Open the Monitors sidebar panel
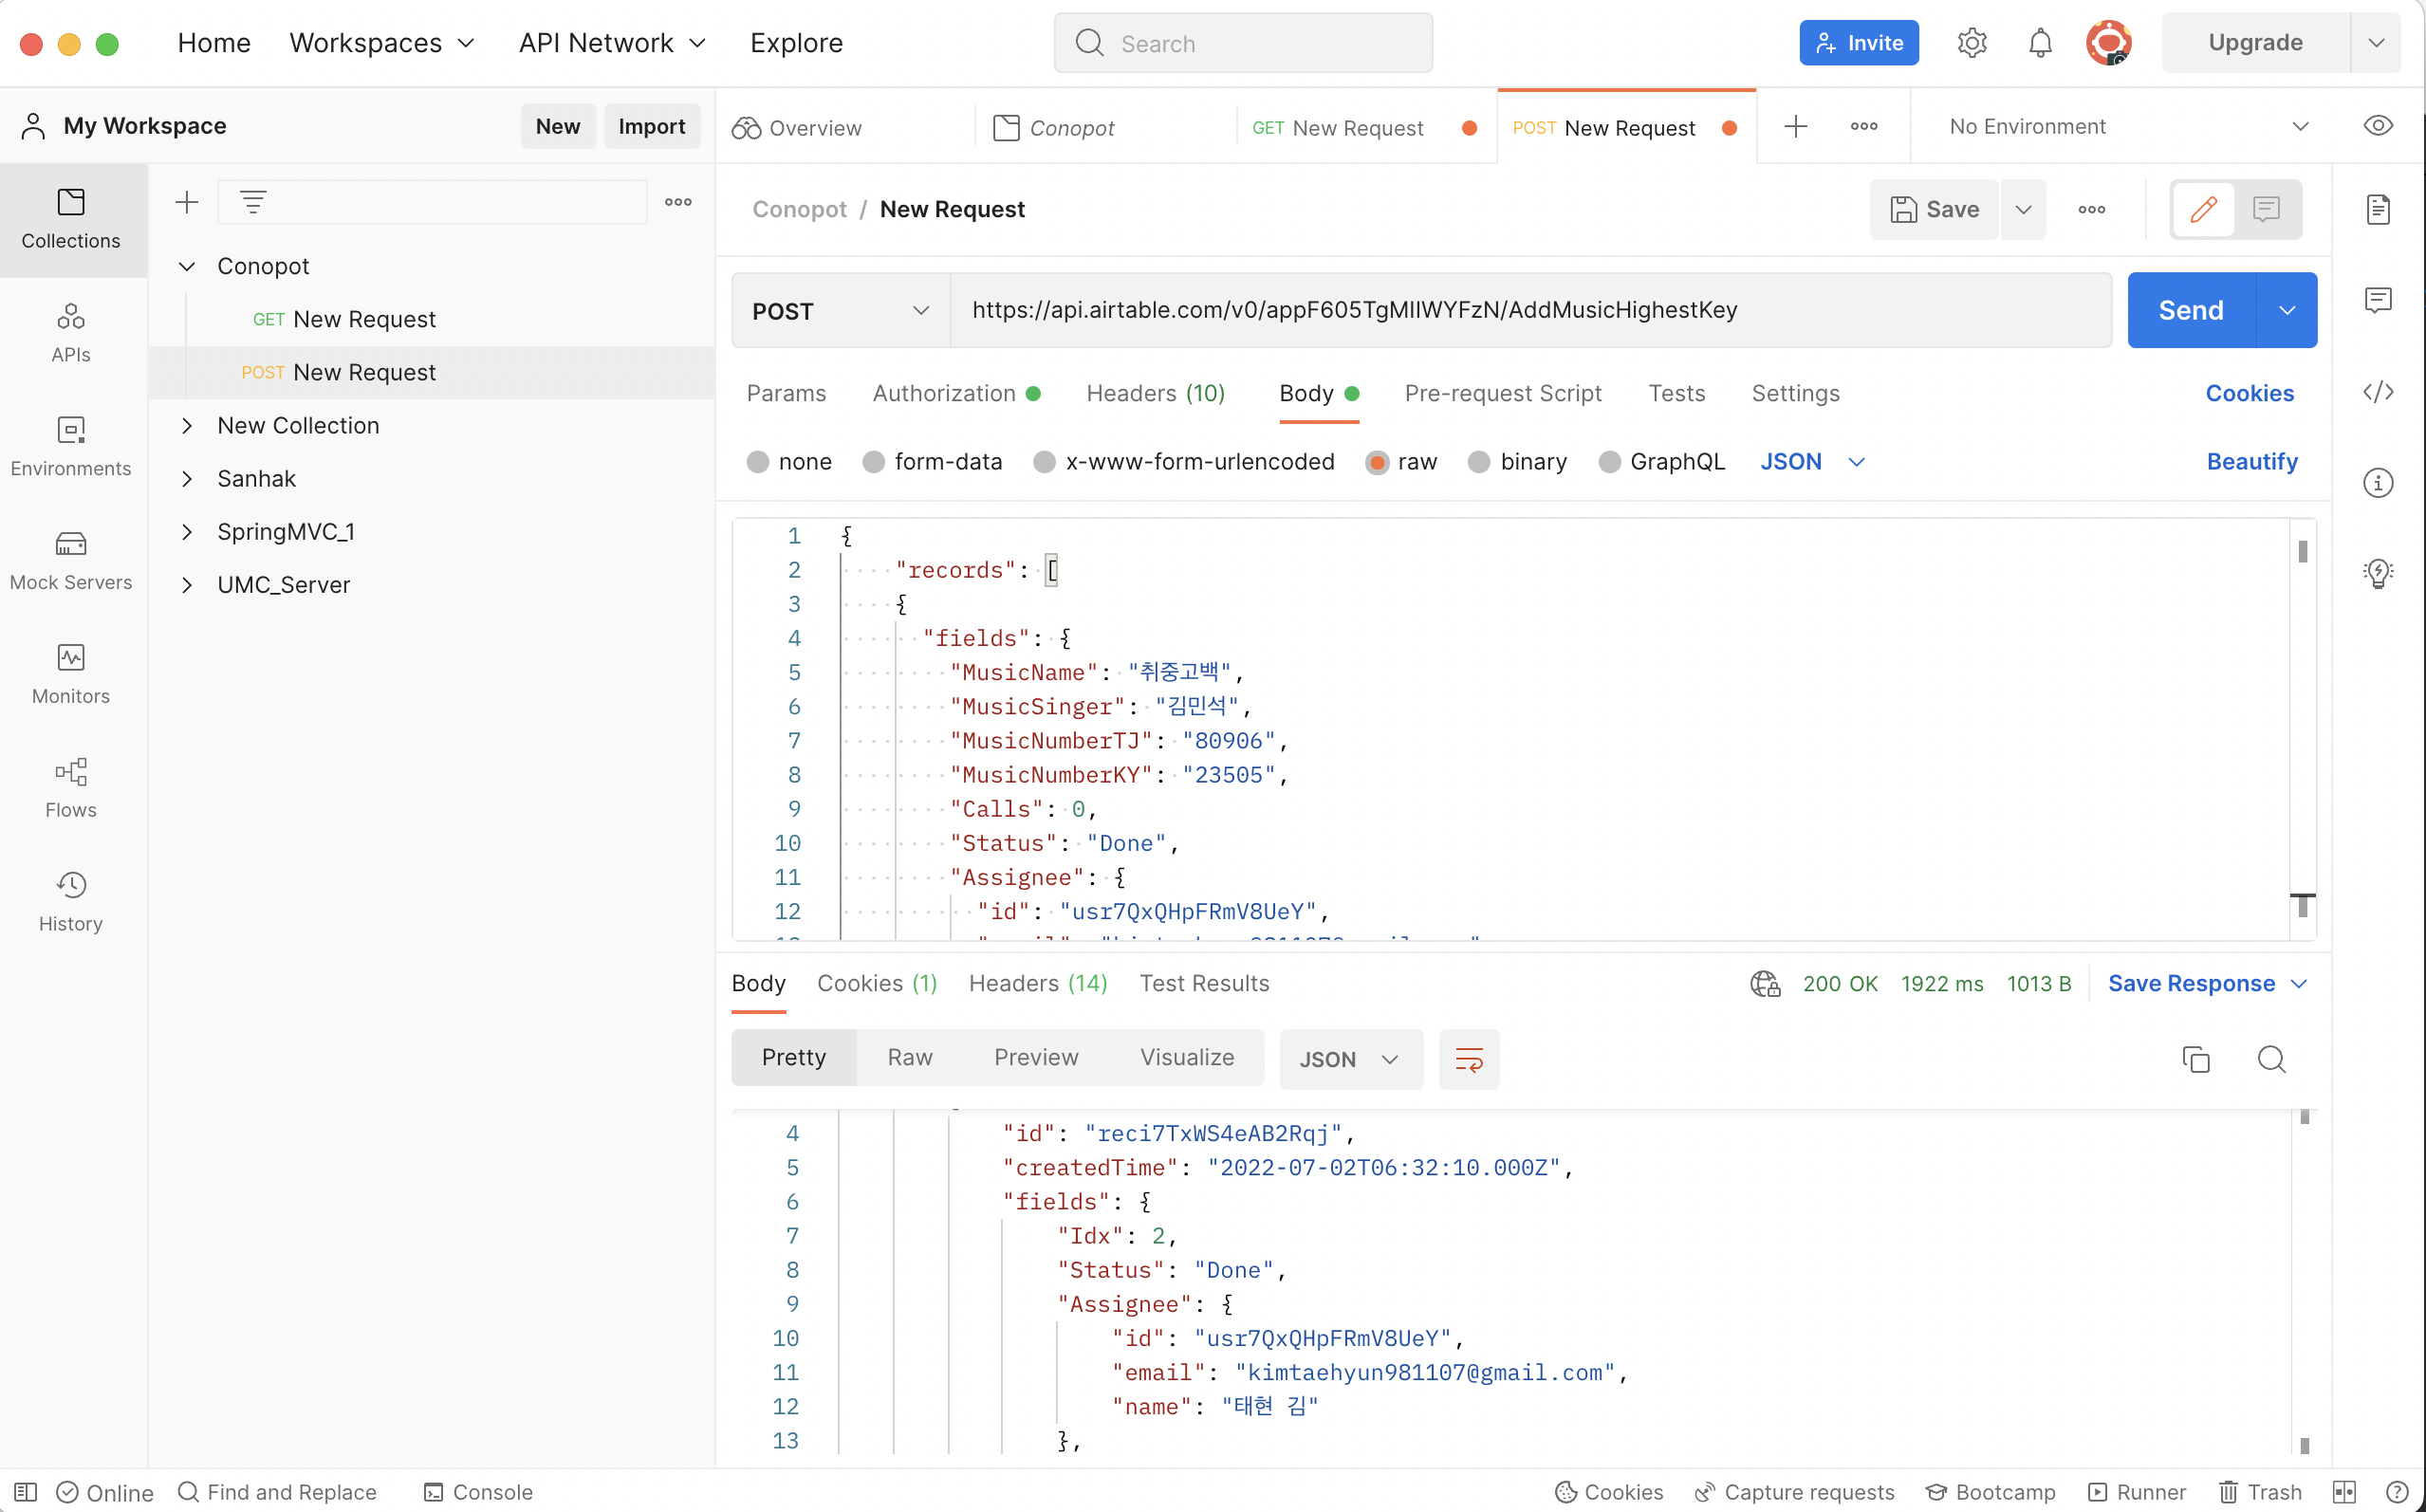This screenshot has height=1512, width=2426. 70,674
